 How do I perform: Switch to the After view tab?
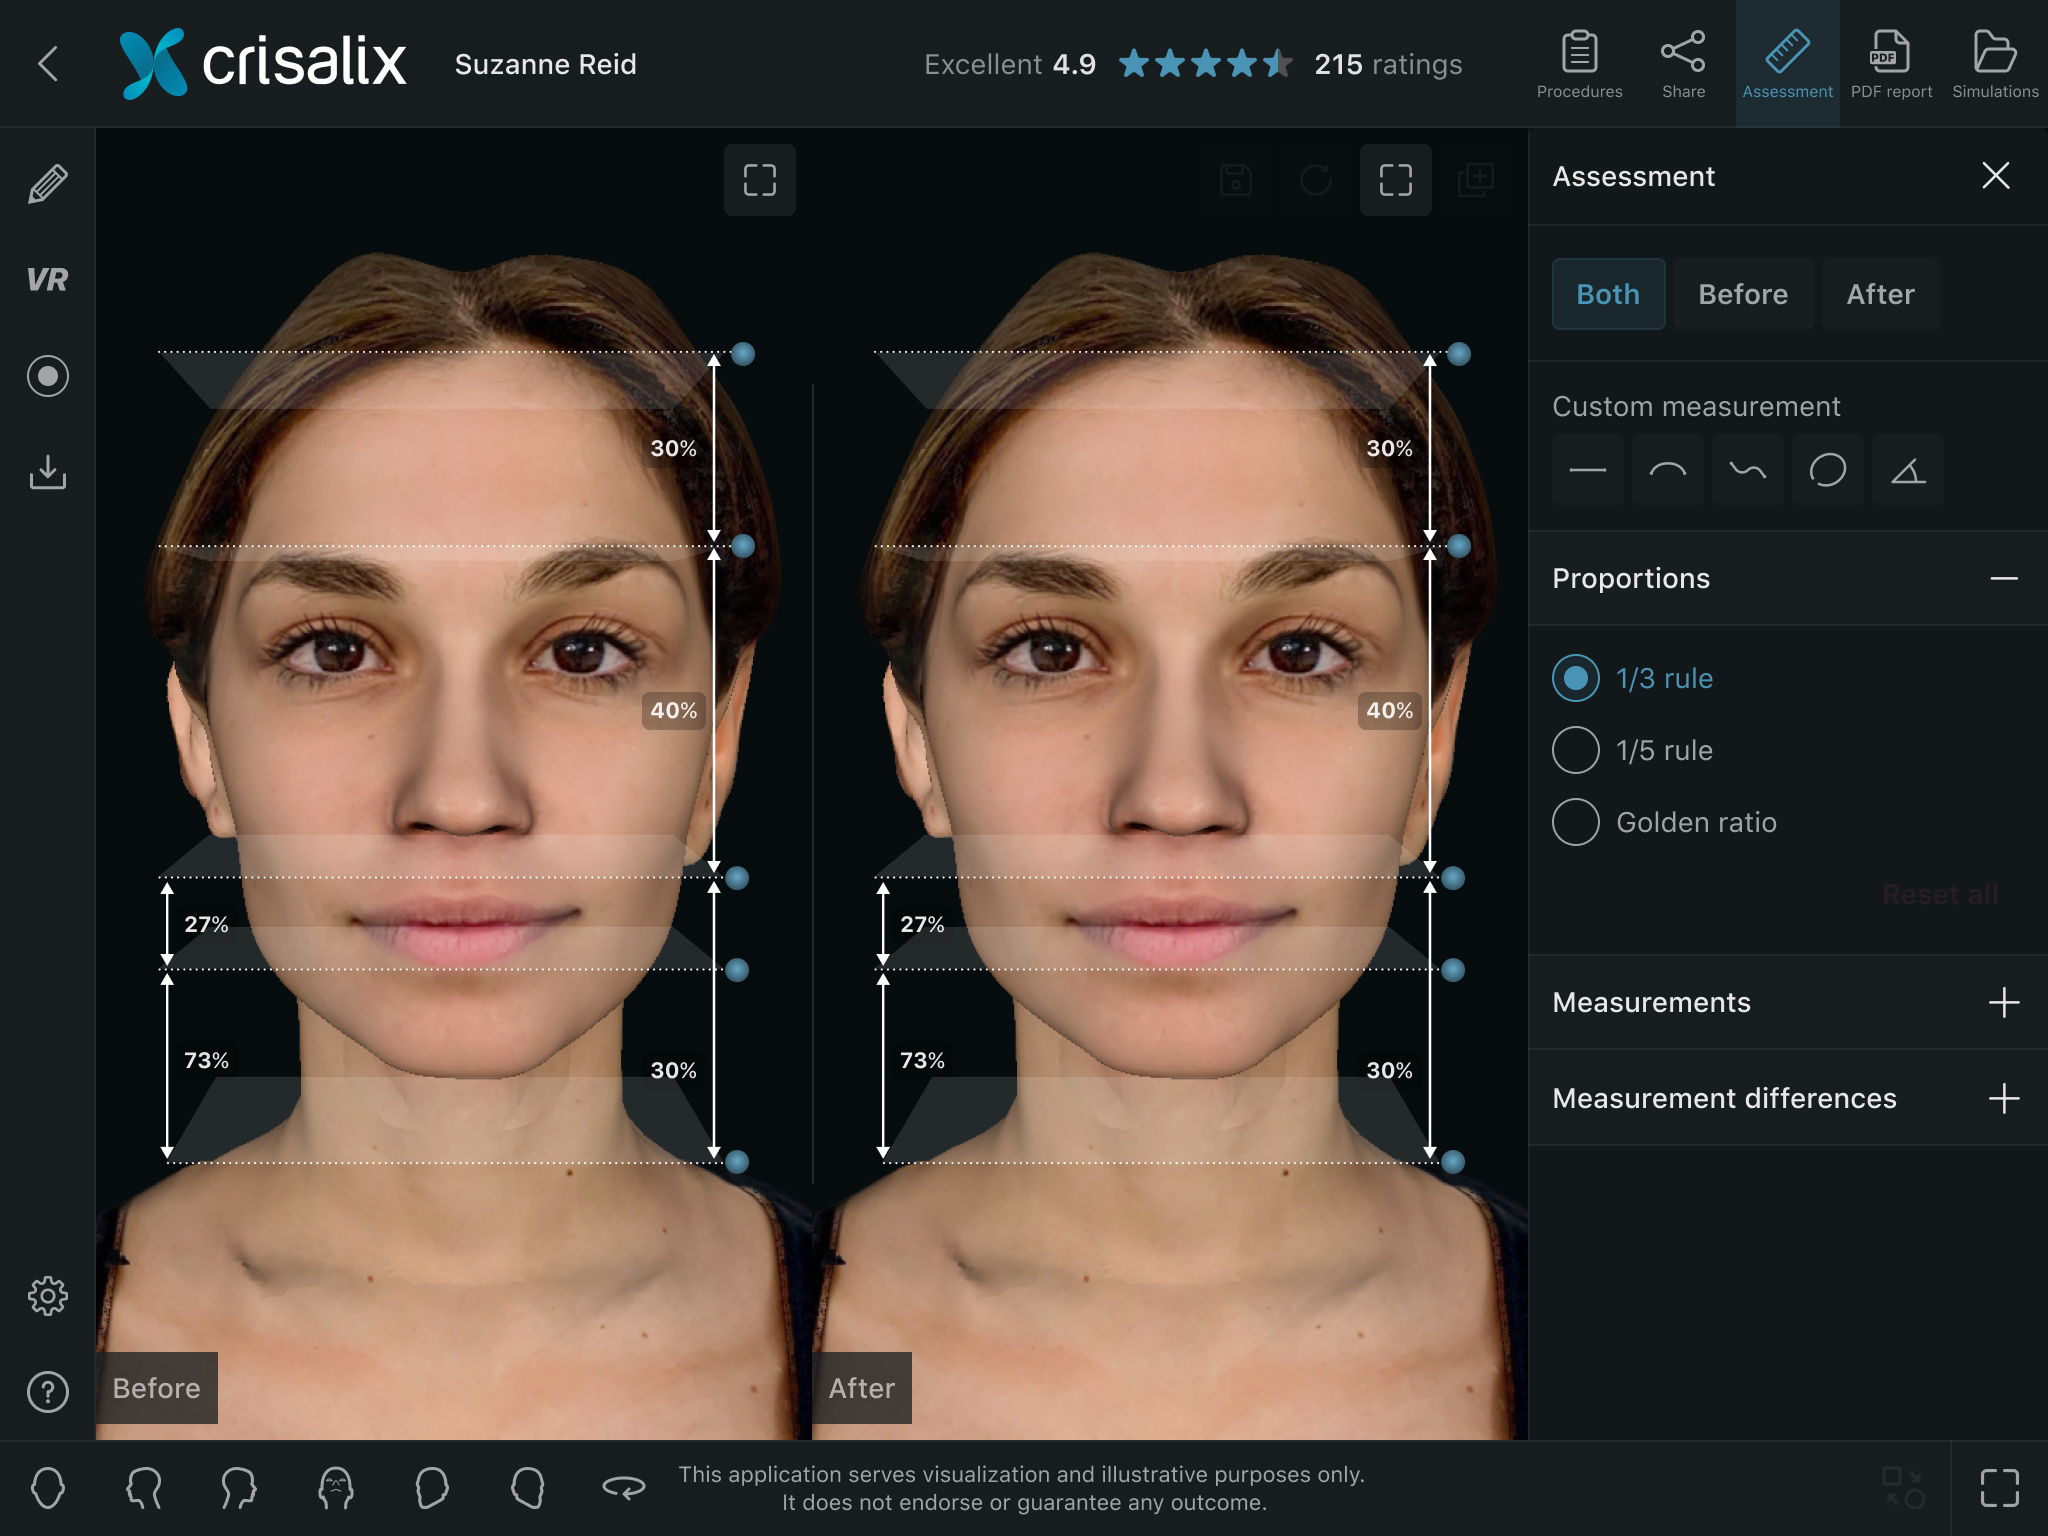click(x=1879, y=294)
